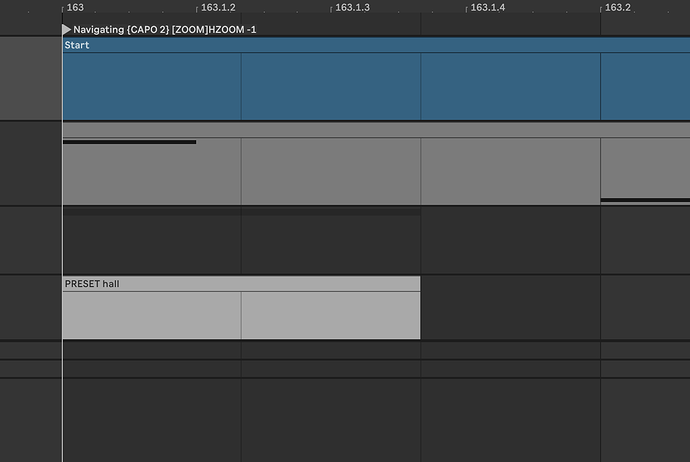This screenshot has height=462, width=690.
Task: Click ruler position 163.1.2
Action: pos(217,7)
